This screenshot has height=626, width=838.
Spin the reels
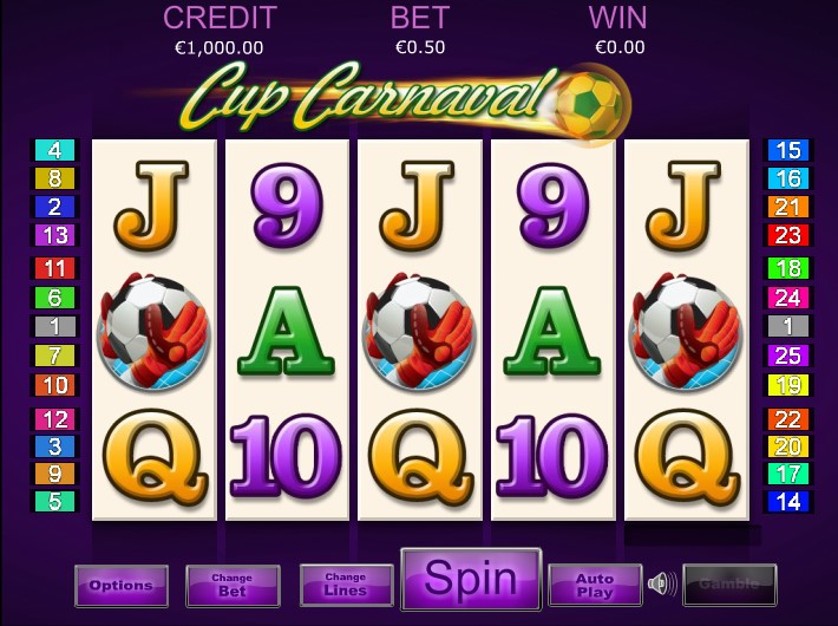point(471,579)
